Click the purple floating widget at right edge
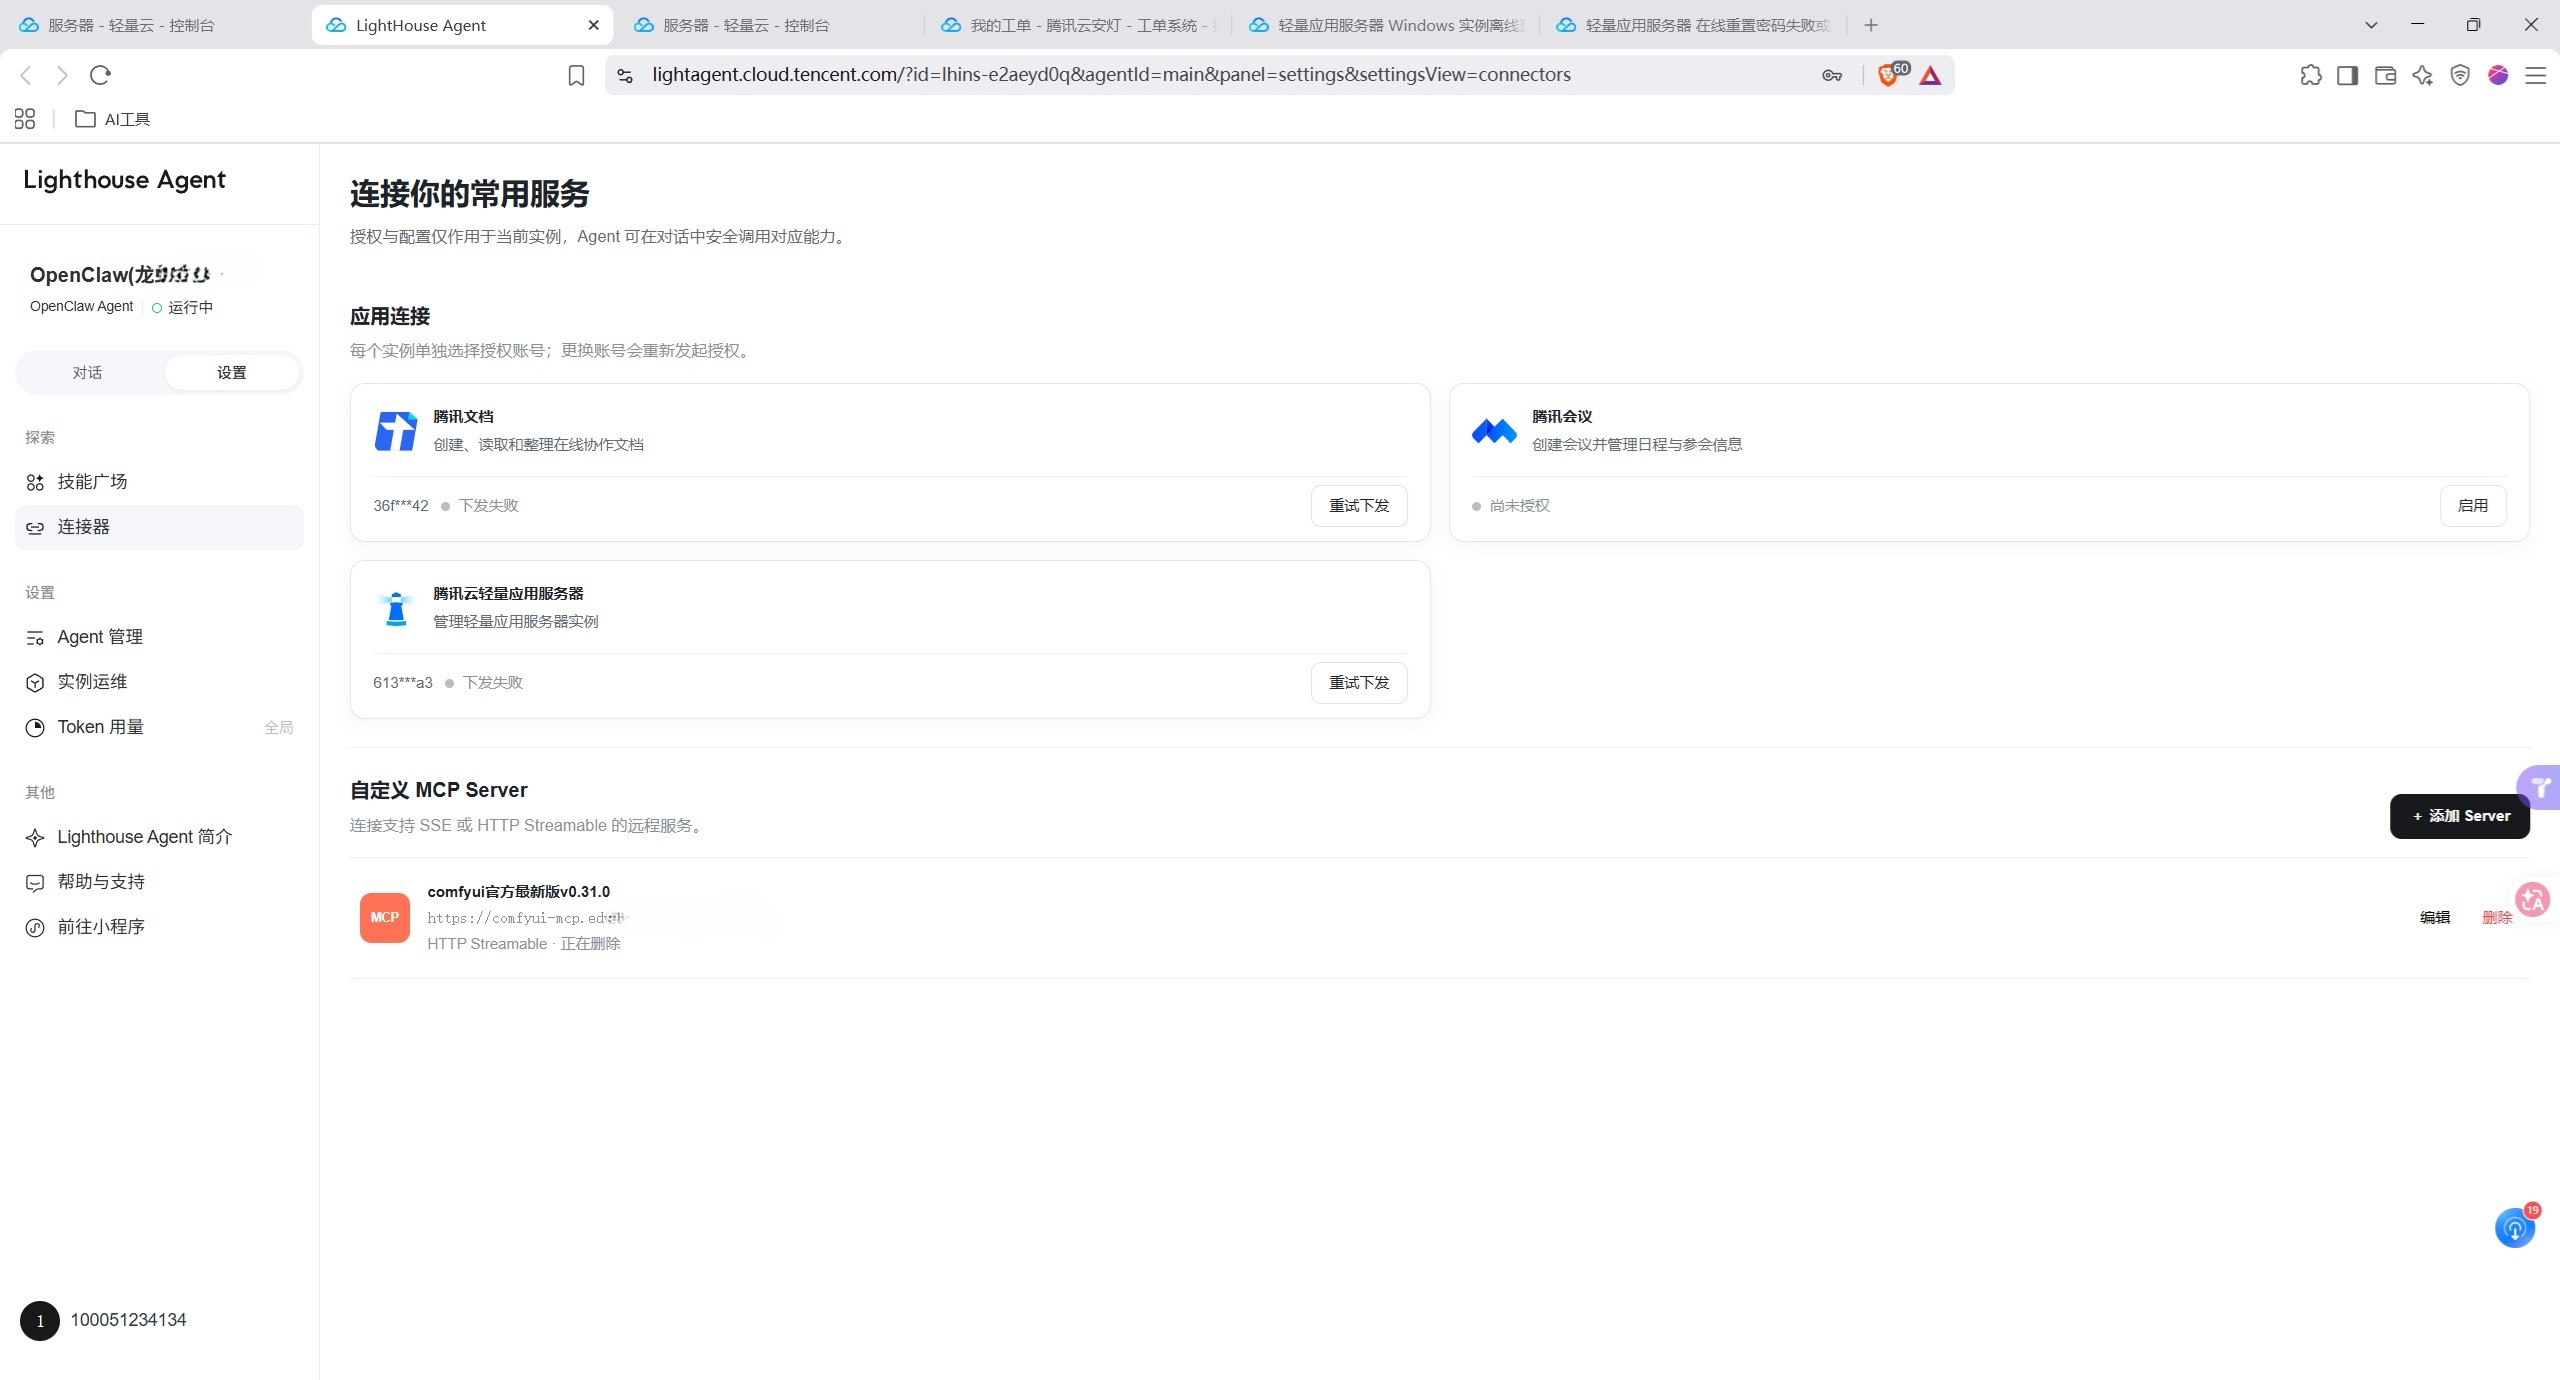Image resolution: width=2560 pixels, height=1380 pixels. click(x=2539, y=788)
